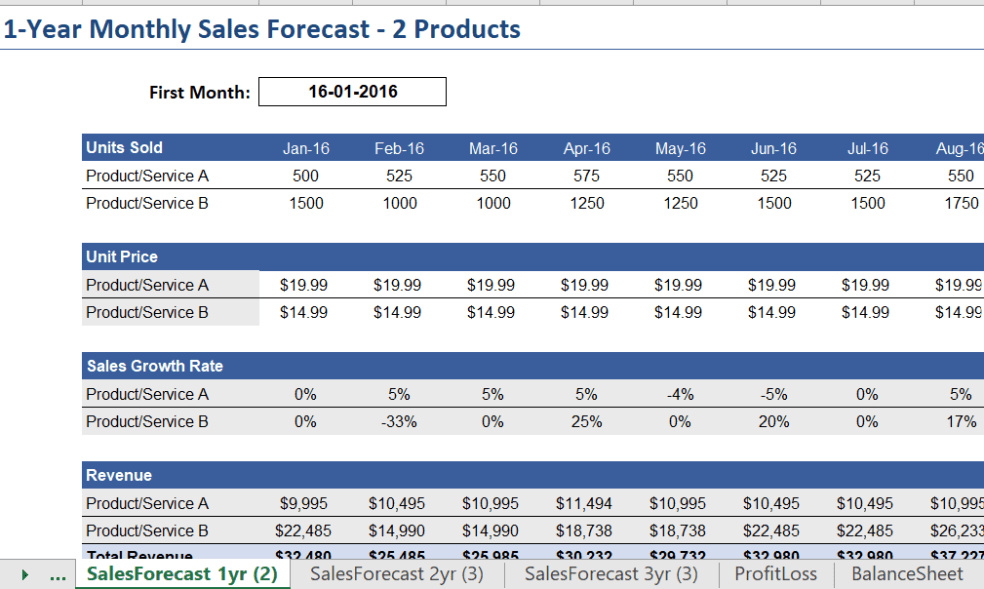Click Product/Service A units for Mar-16

pyautogui.click(x=491, y=175)
